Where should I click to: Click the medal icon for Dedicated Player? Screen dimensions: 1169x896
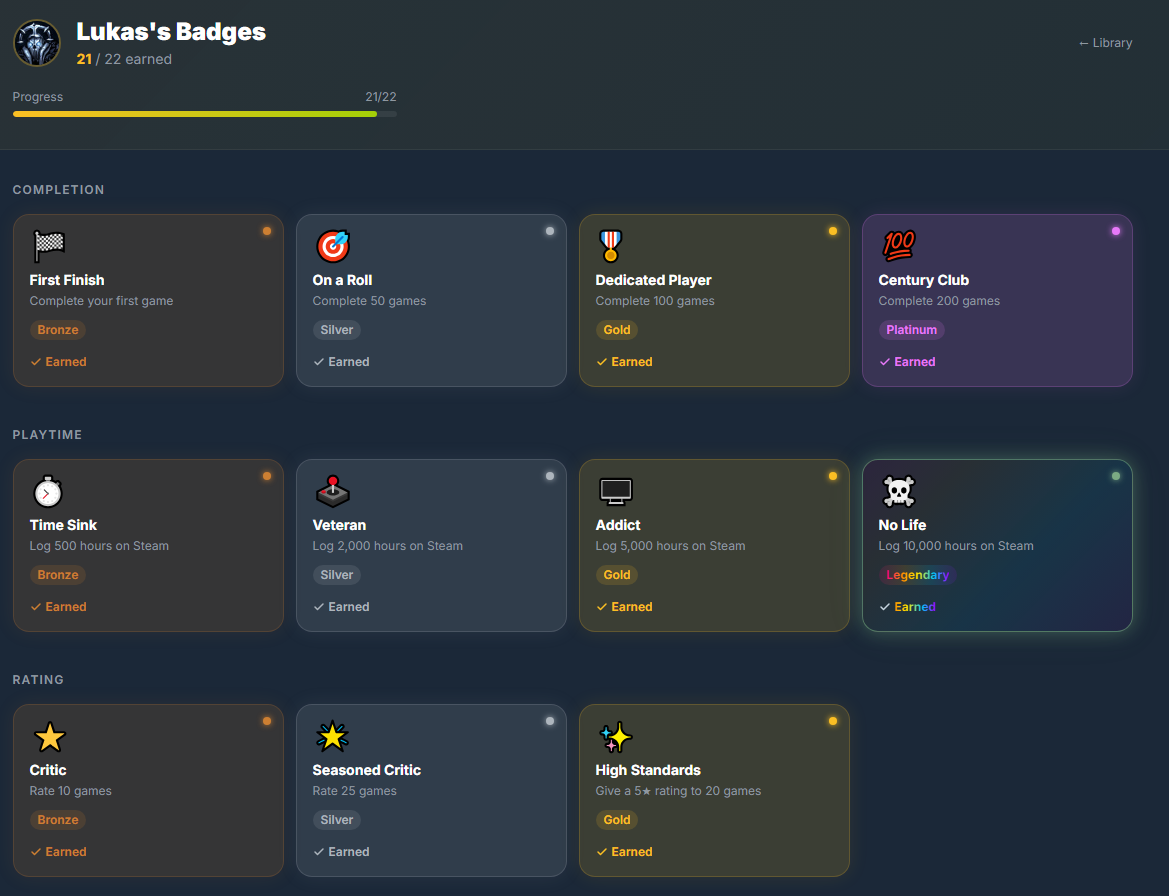click(614, 246)
